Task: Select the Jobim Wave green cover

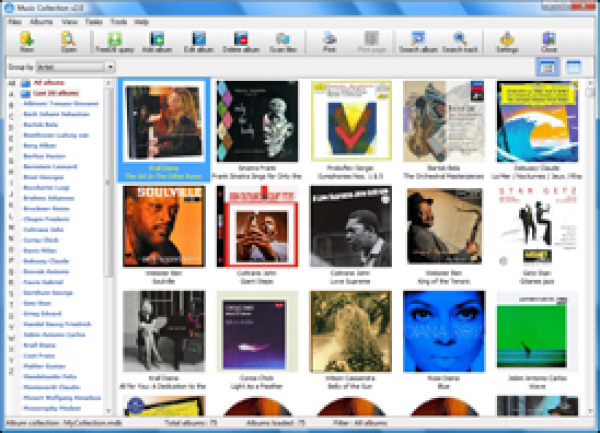Action: 537,331
